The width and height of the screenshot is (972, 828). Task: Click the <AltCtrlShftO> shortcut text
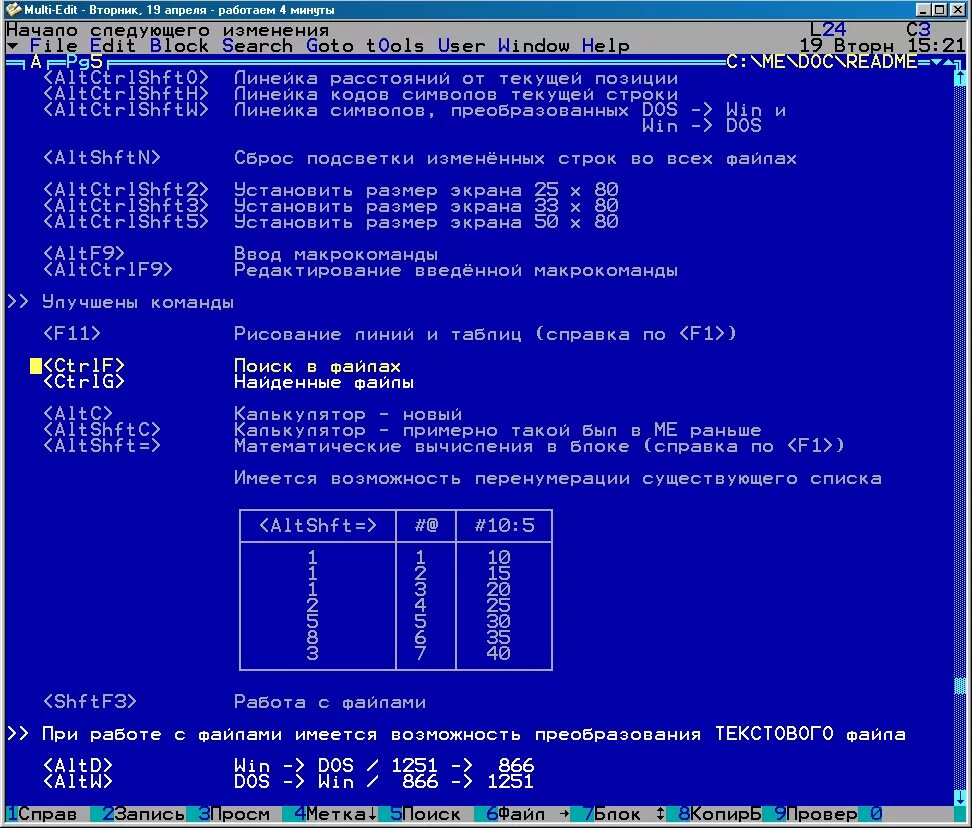click(126, 78)
